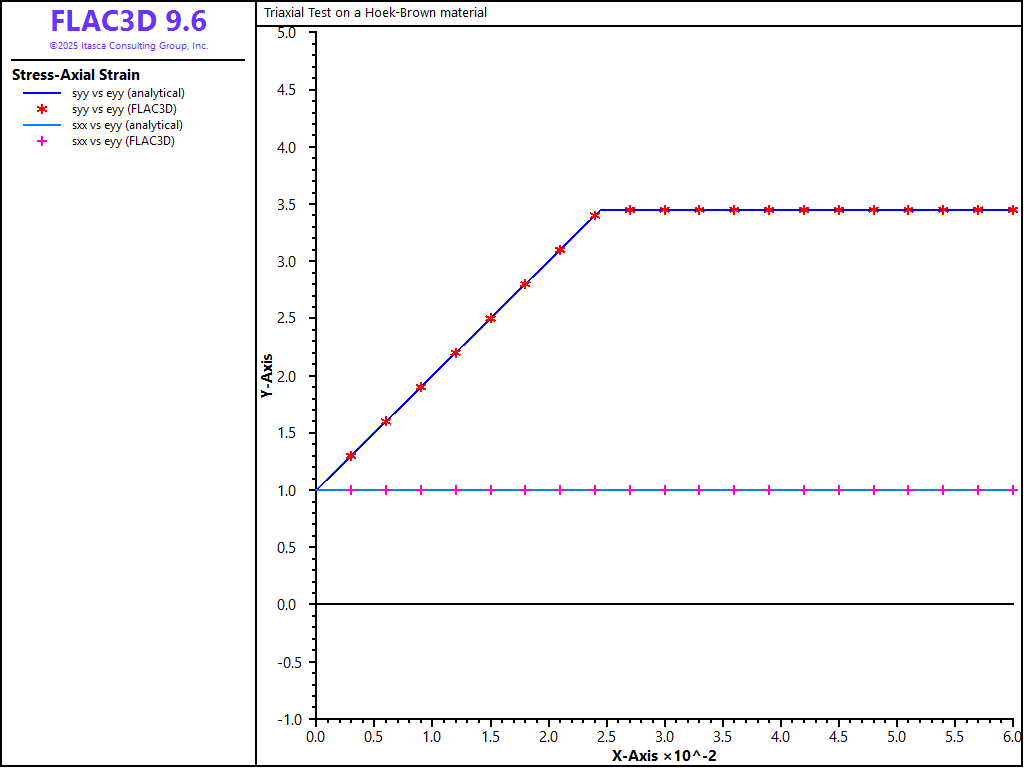
Task: Click the "syy vs eyy (FLAC3D)" legend label
Action: 124,109
